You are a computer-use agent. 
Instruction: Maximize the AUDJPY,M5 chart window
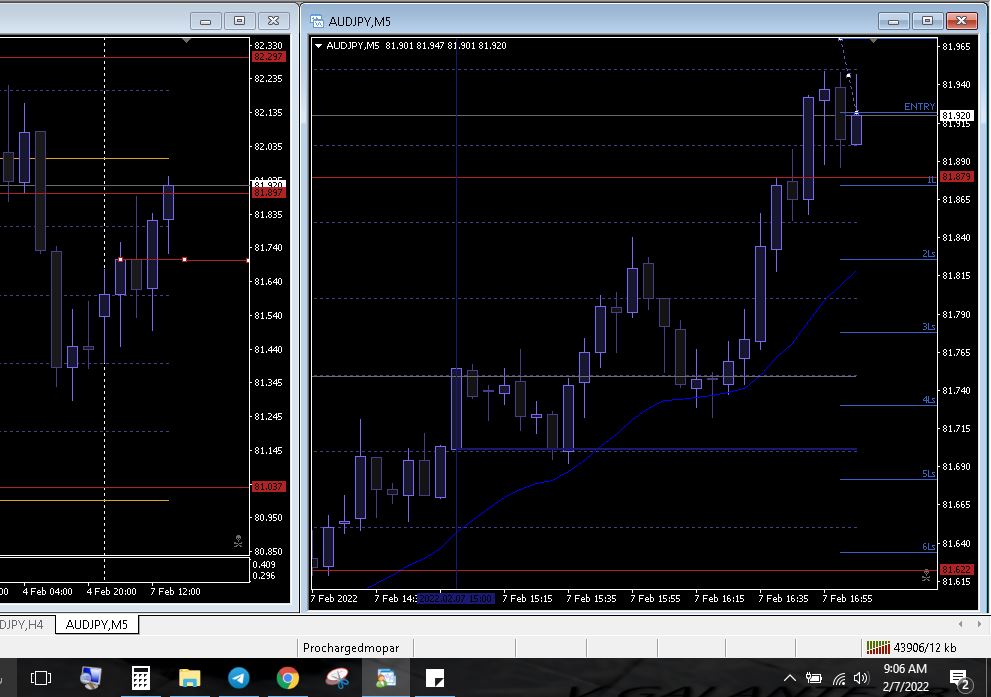click(927, 21)
